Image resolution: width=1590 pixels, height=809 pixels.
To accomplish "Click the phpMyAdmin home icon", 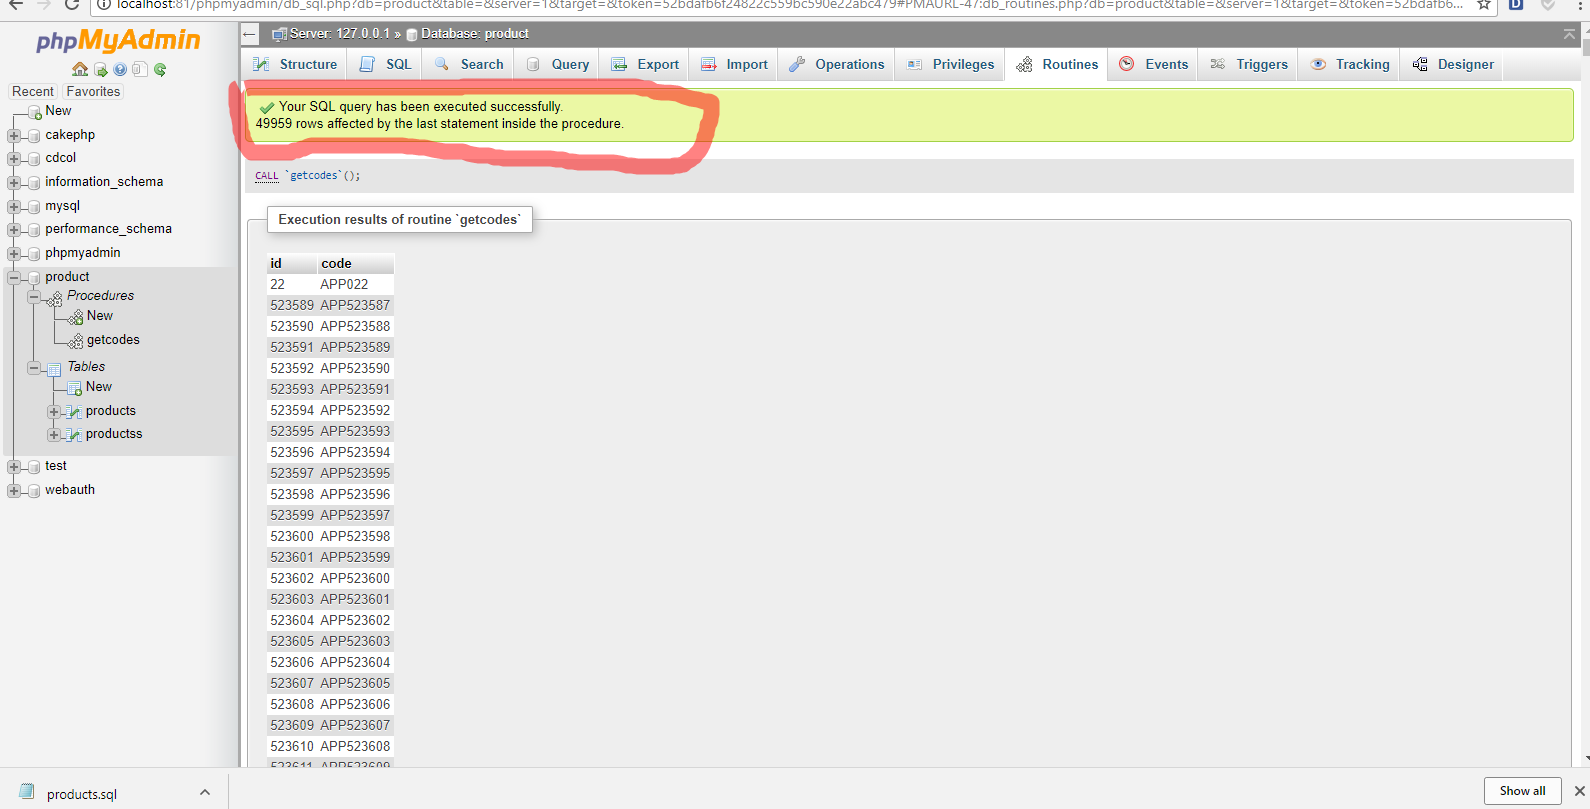I will 80,69.
